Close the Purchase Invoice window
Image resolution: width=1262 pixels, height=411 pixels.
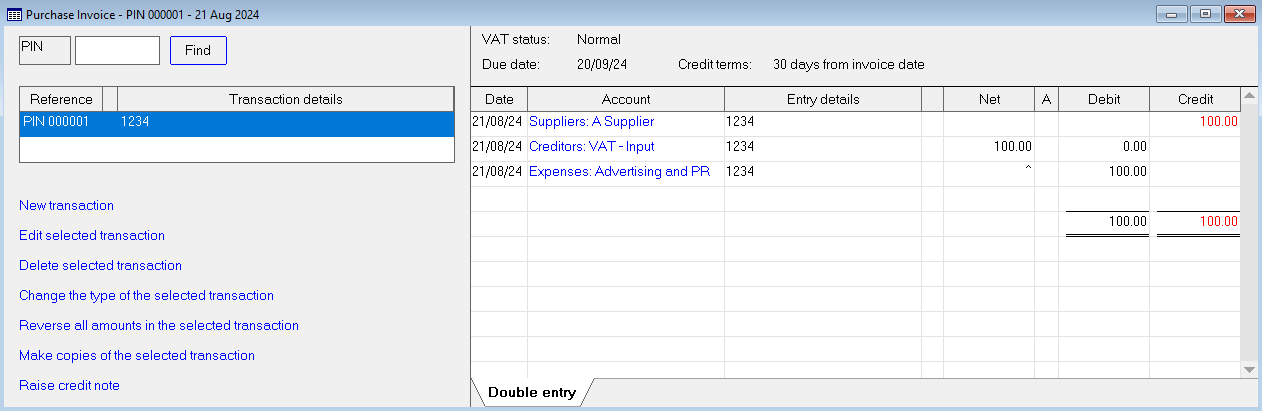point(1239,13)
